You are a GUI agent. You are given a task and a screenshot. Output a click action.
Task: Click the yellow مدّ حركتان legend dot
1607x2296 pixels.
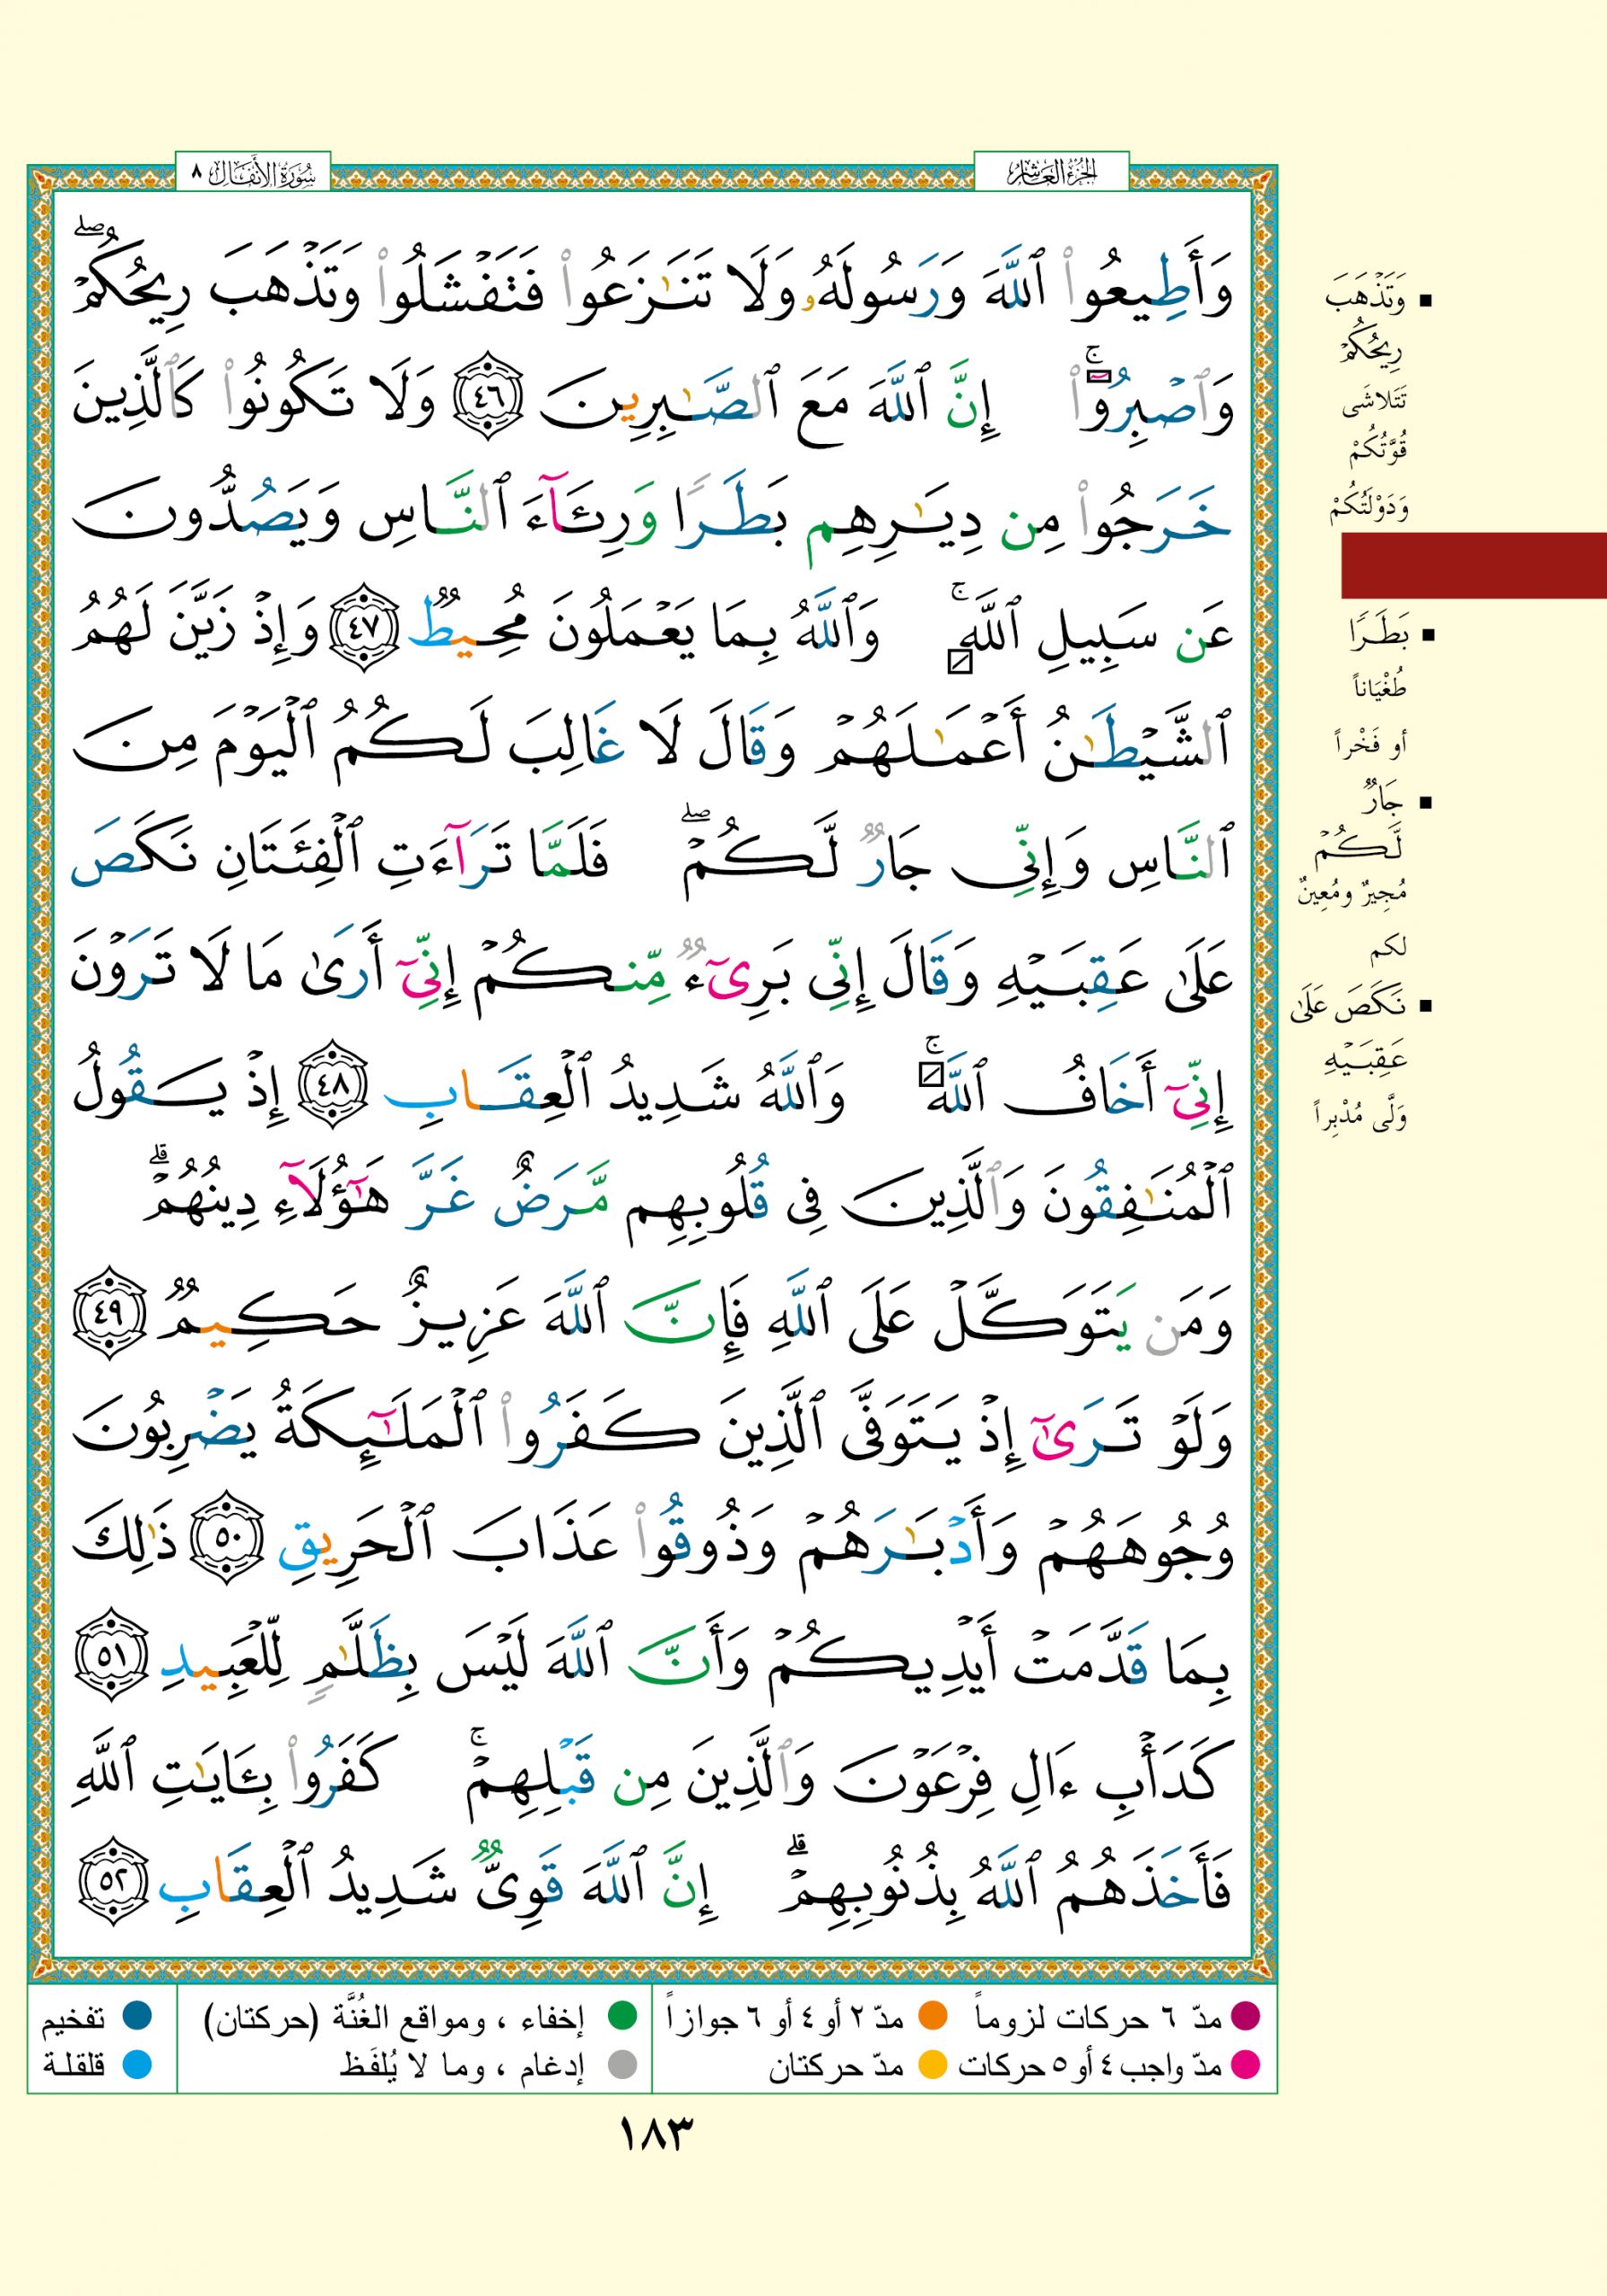(932, 2064)
